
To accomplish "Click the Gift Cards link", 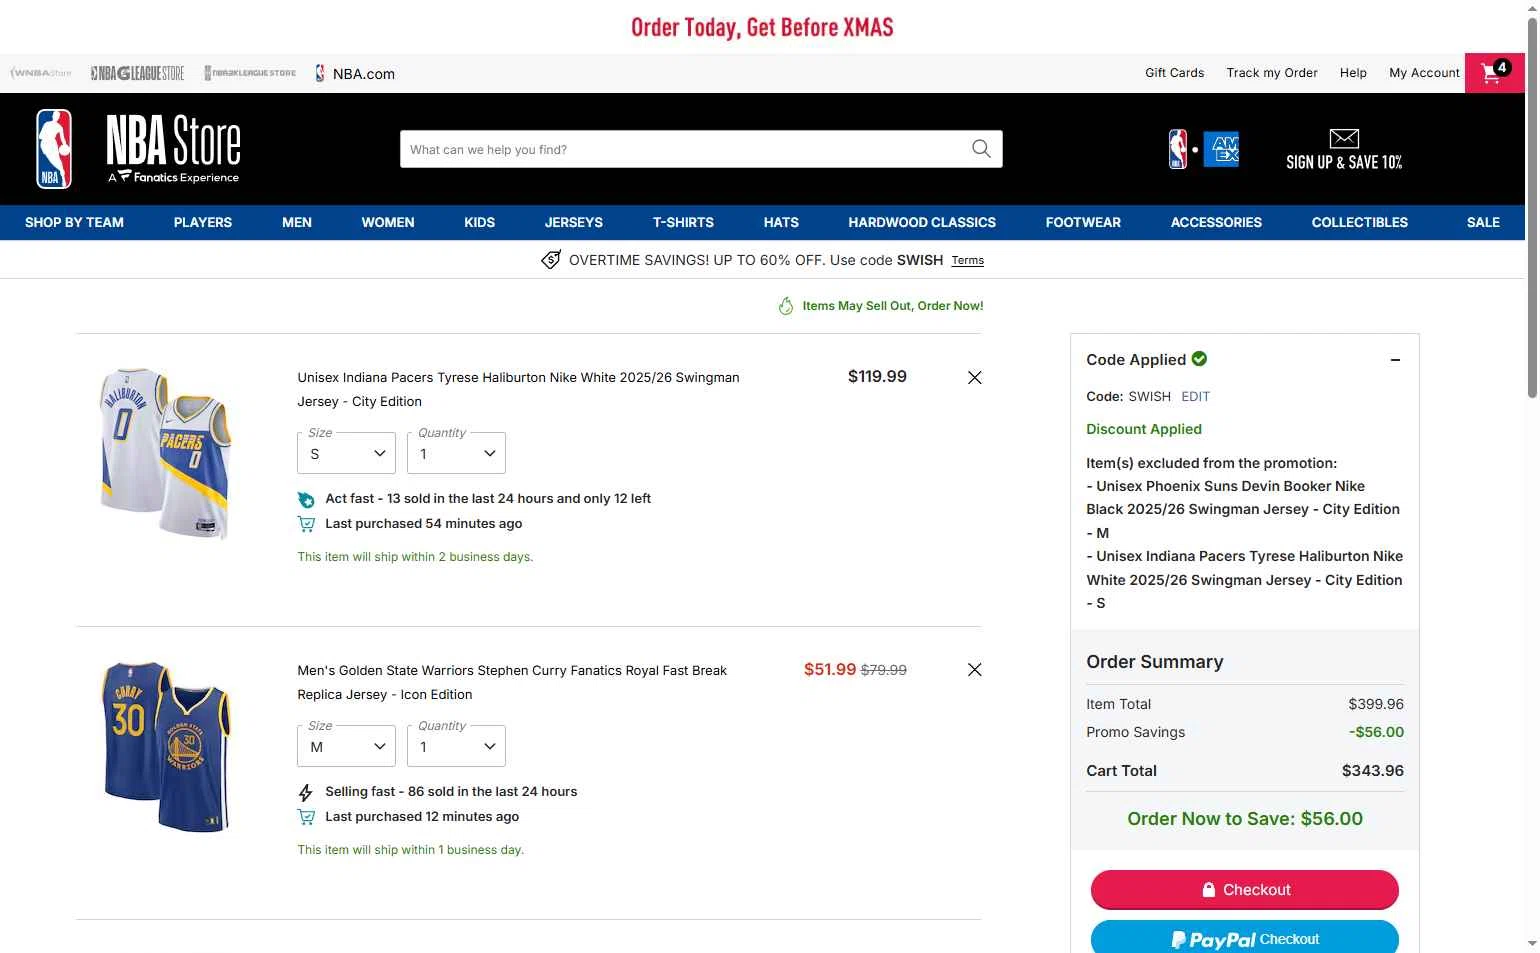I will [x=1174, y=73].
